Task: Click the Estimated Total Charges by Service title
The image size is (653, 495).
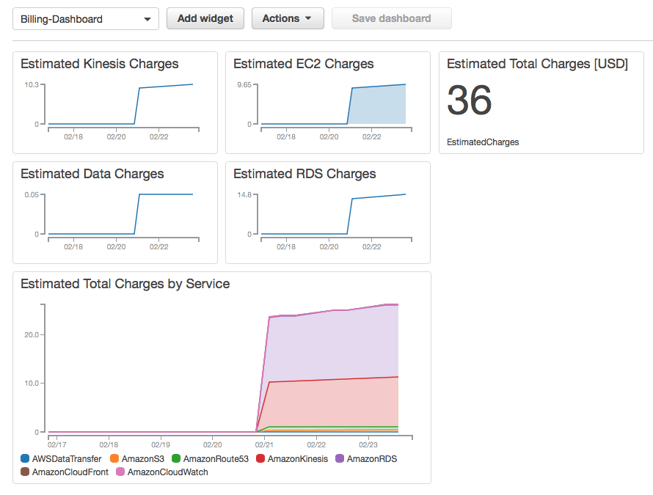Action: coord(125,284)
